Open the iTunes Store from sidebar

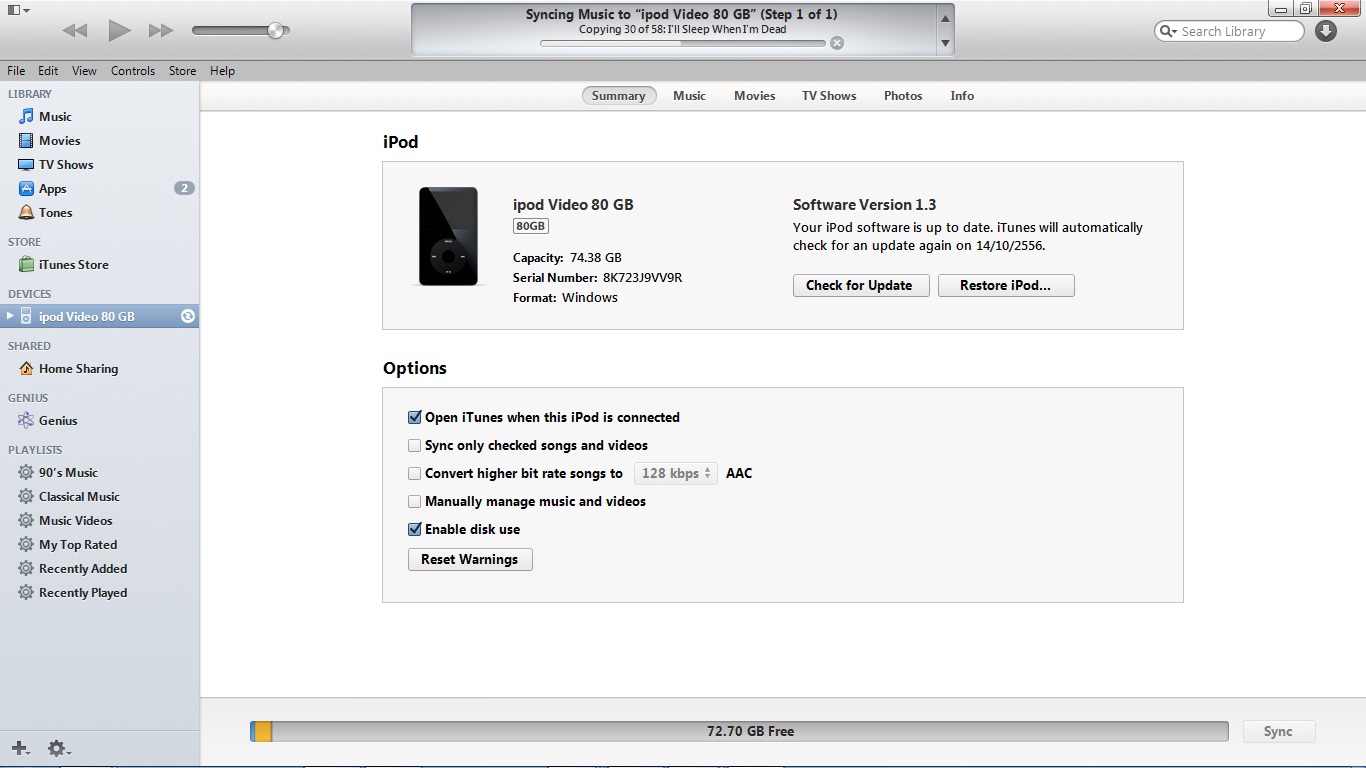click(73, 265)
